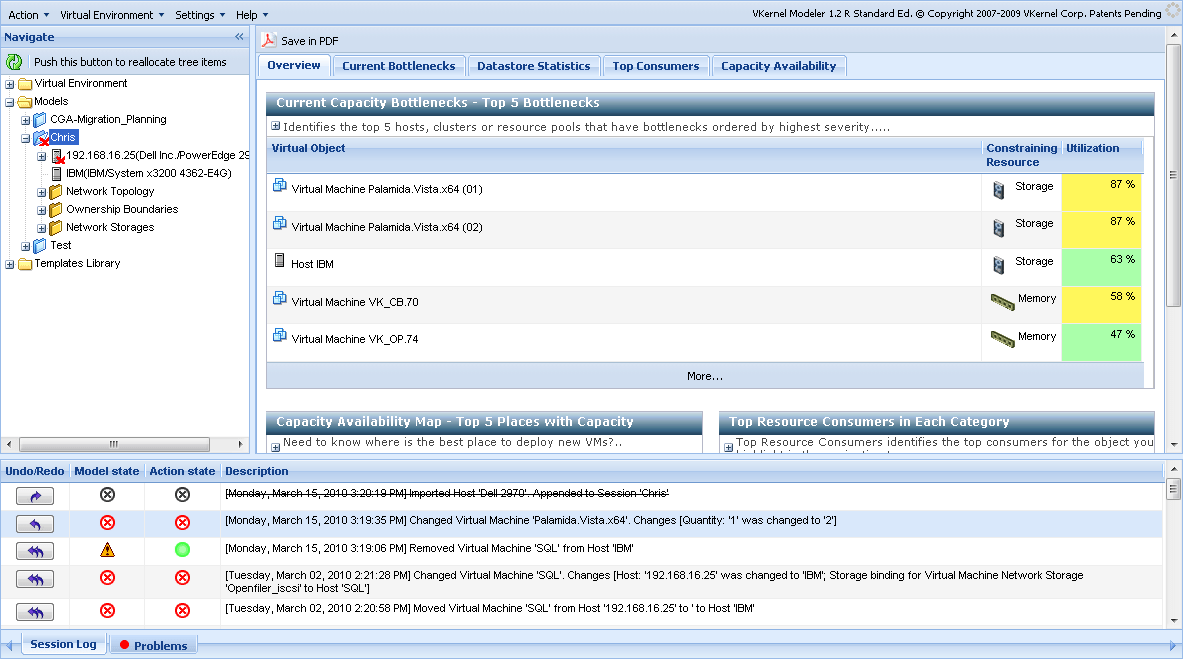Image resolution: width=1183 pixels, height=659 pixels.
Task: Click undo button for Palamida quantity change entry
Action: (x=35, y=524)
